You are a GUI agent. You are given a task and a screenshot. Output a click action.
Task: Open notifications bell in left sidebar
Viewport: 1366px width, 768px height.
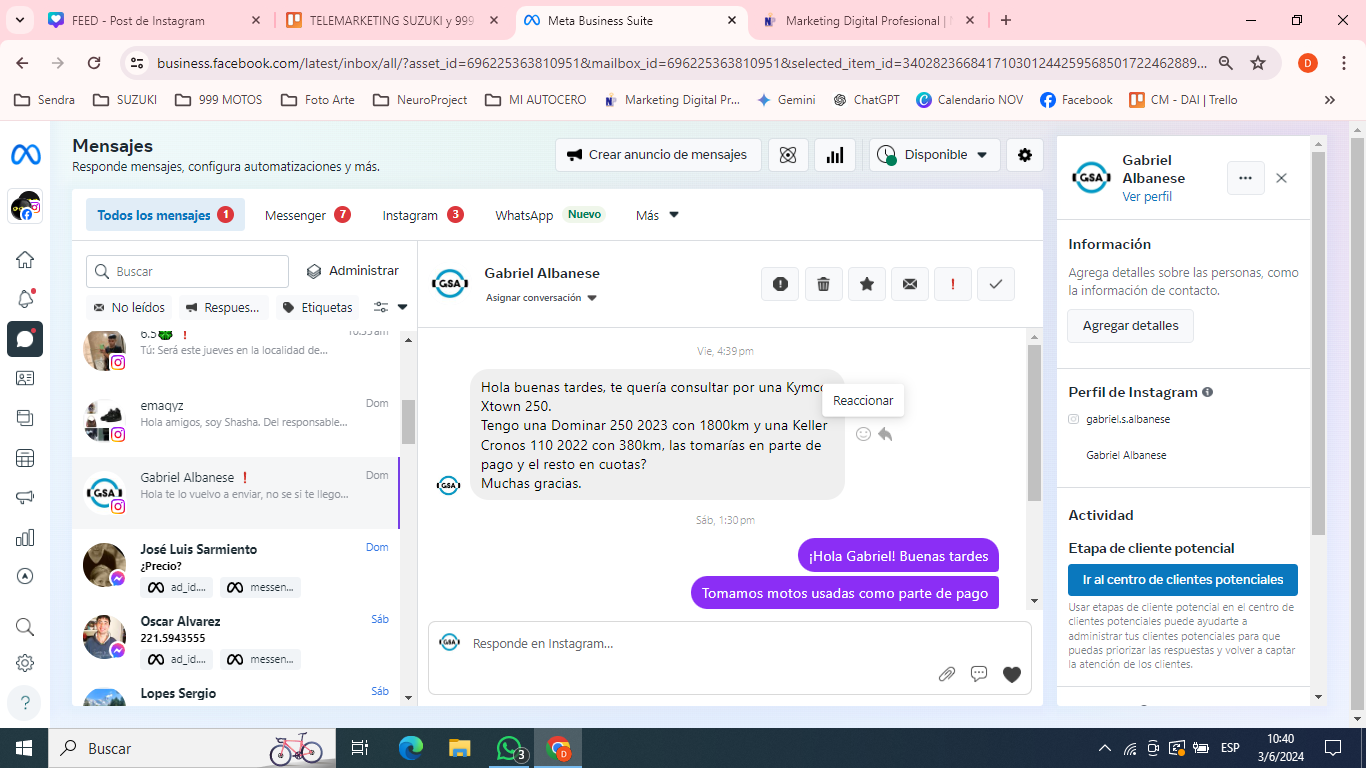(25, 299)
